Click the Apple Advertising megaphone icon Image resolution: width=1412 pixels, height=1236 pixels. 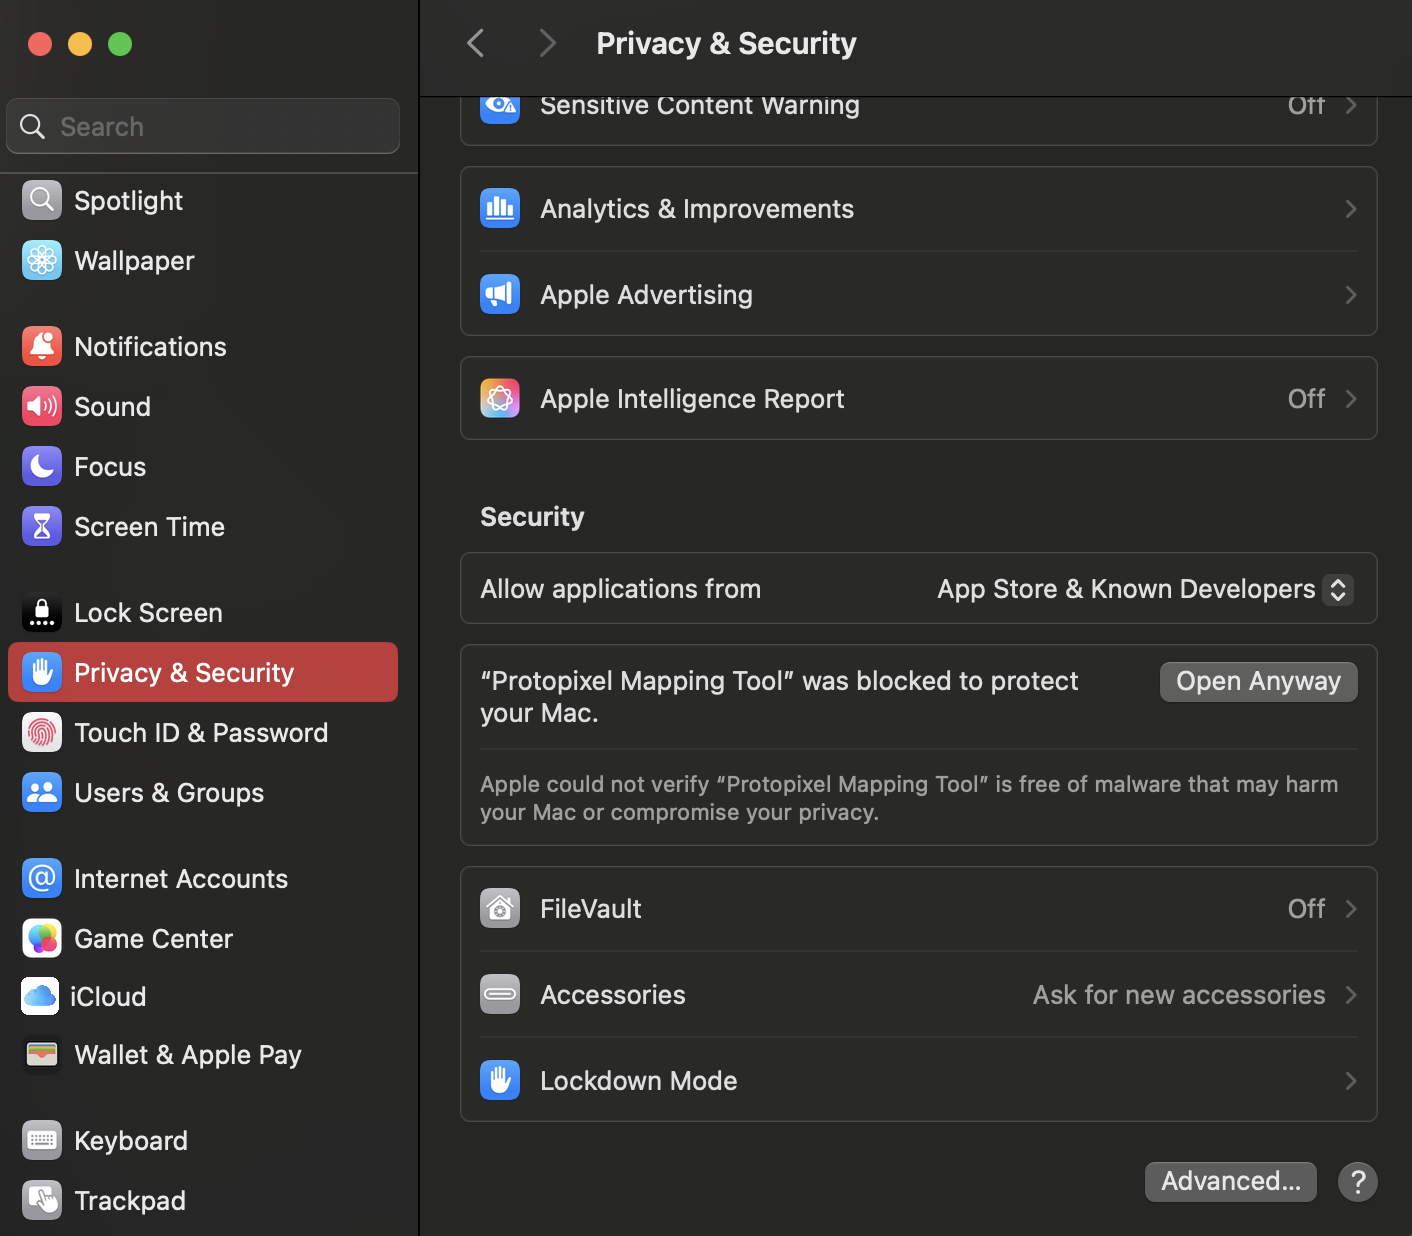pyautogui.click(x=500, y=295)
